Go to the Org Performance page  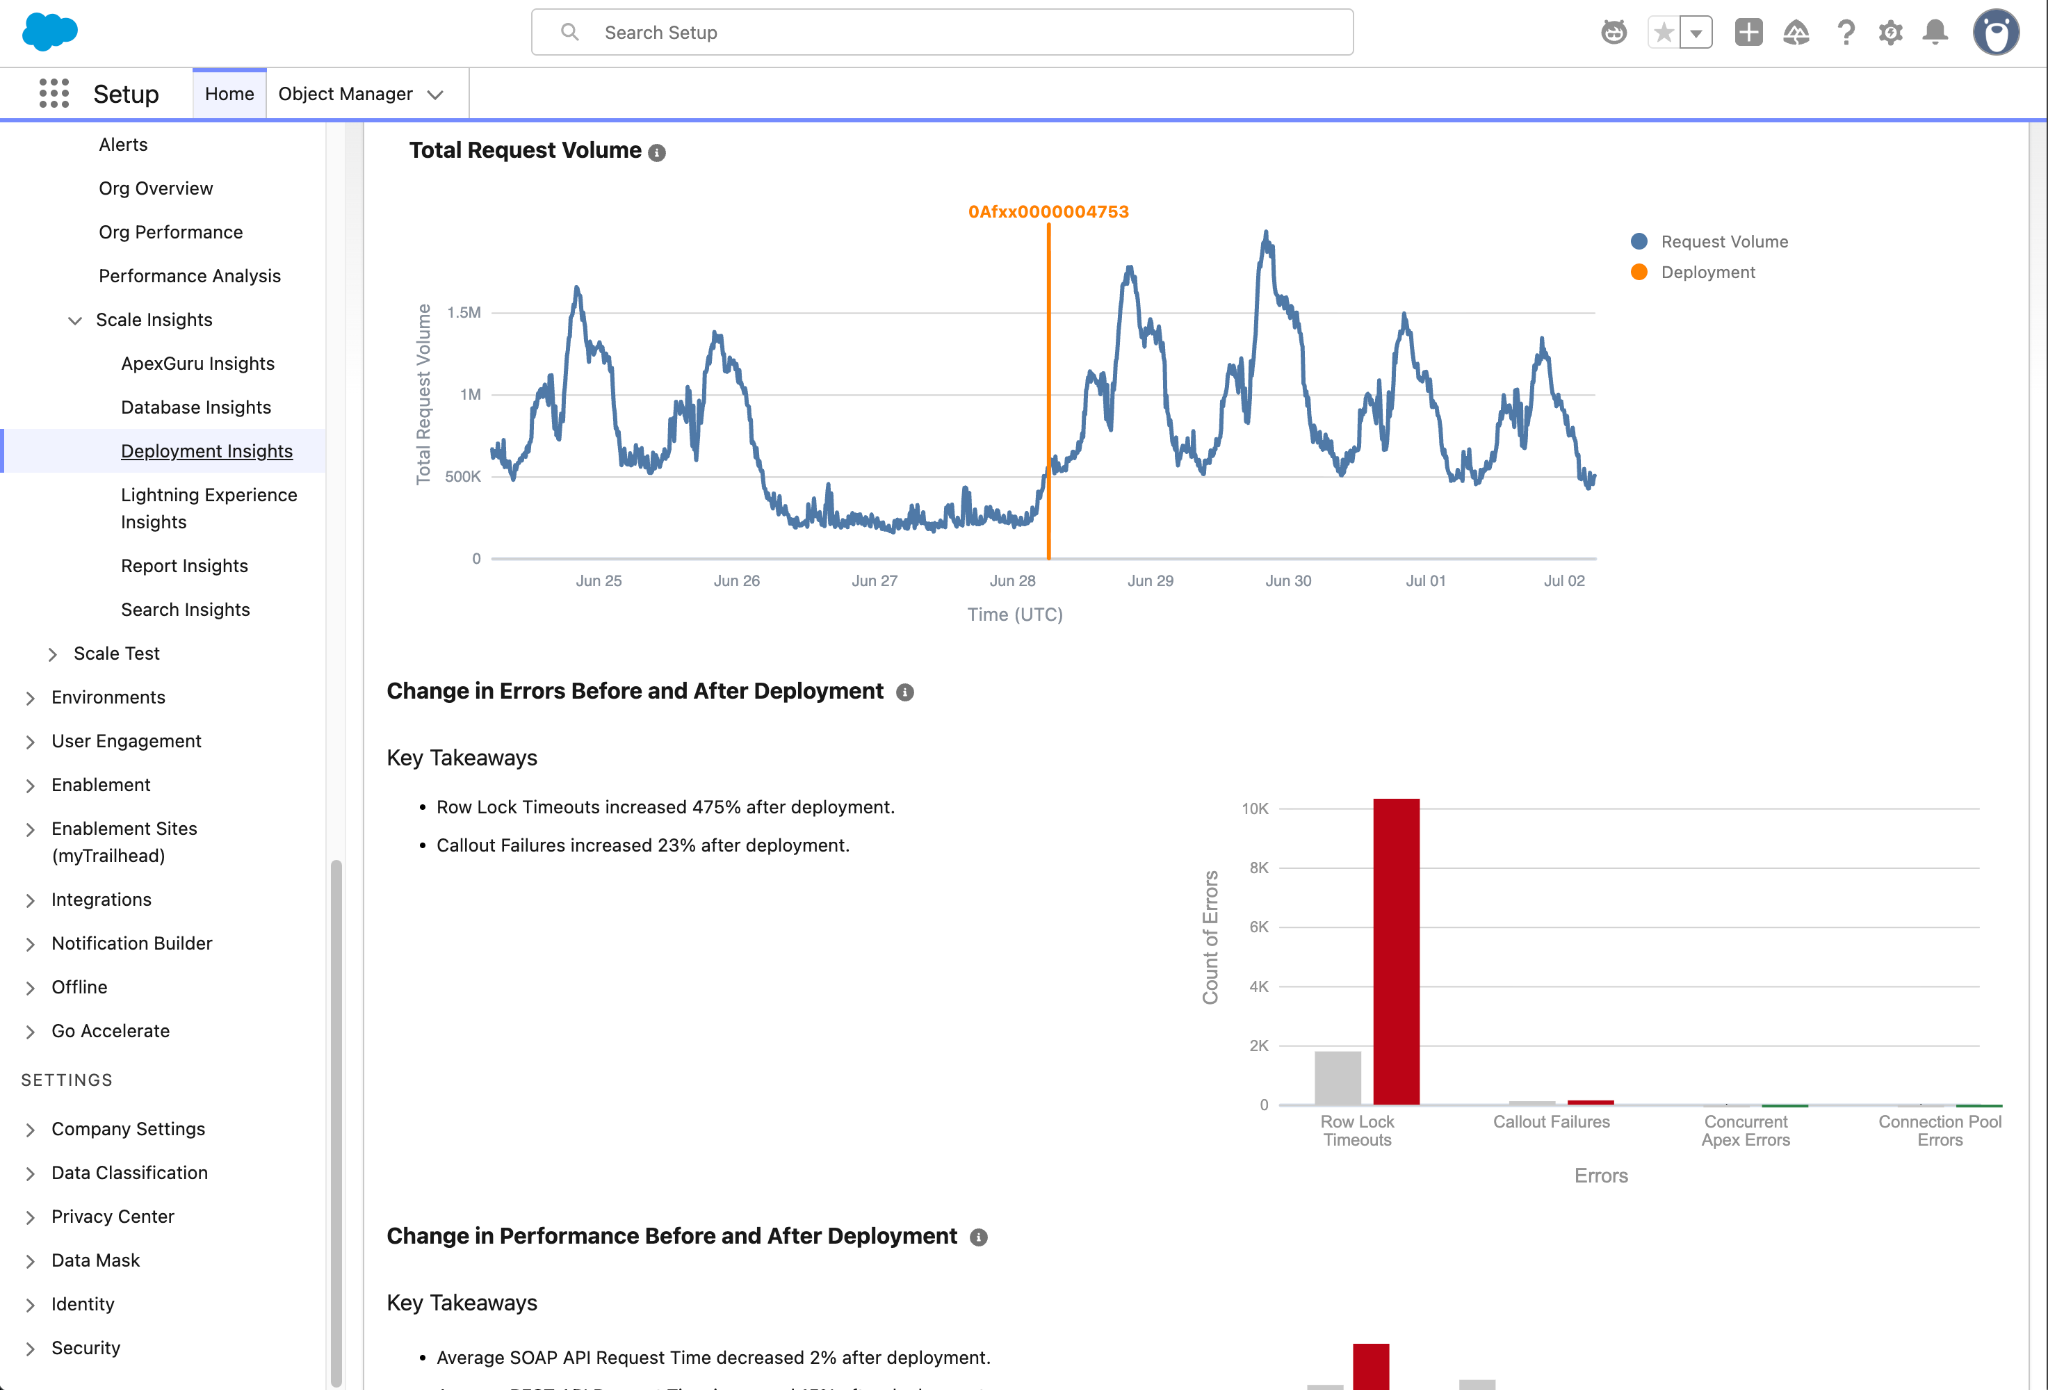point(171,232)
